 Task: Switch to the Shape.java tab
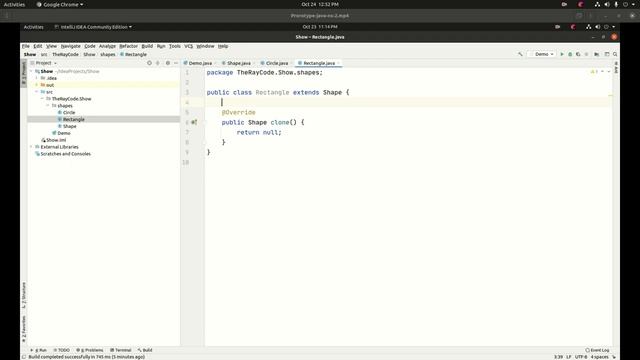tap(237, 63)
